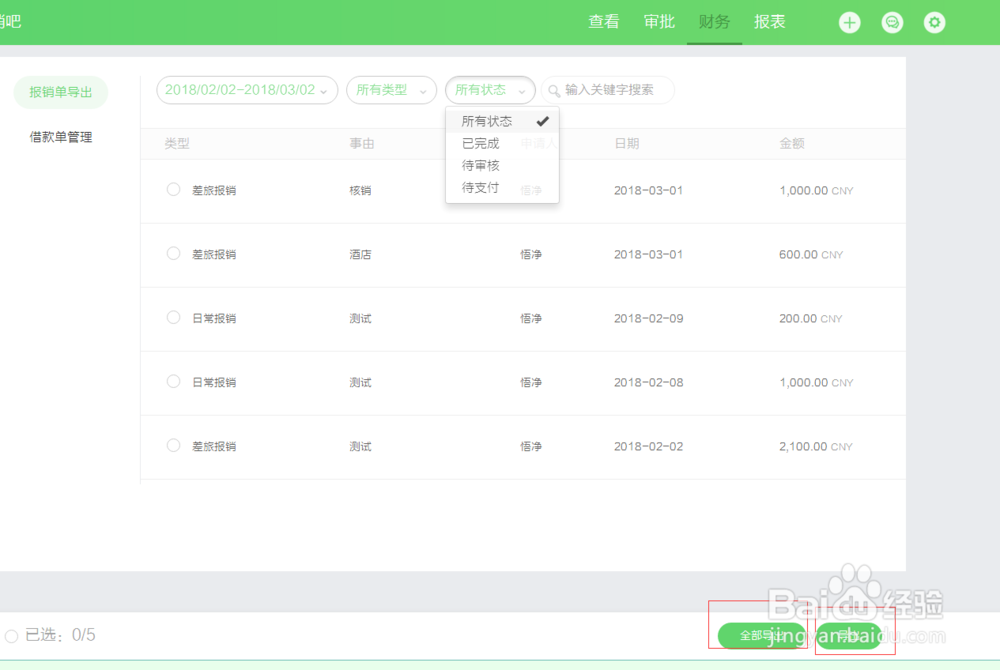The height and width of the screenshot is (670, 1000).
Task: Click the 核销 reason cell
Action: 360,191
